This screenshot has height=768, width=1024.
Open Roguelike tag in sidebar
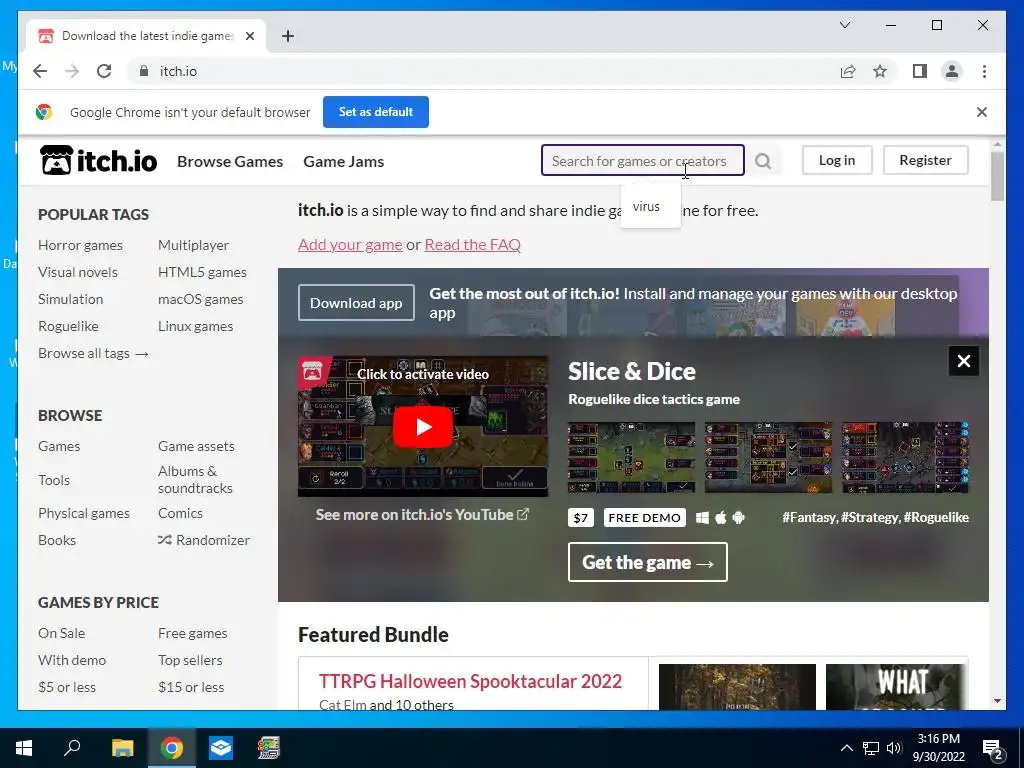coord(68,326)
